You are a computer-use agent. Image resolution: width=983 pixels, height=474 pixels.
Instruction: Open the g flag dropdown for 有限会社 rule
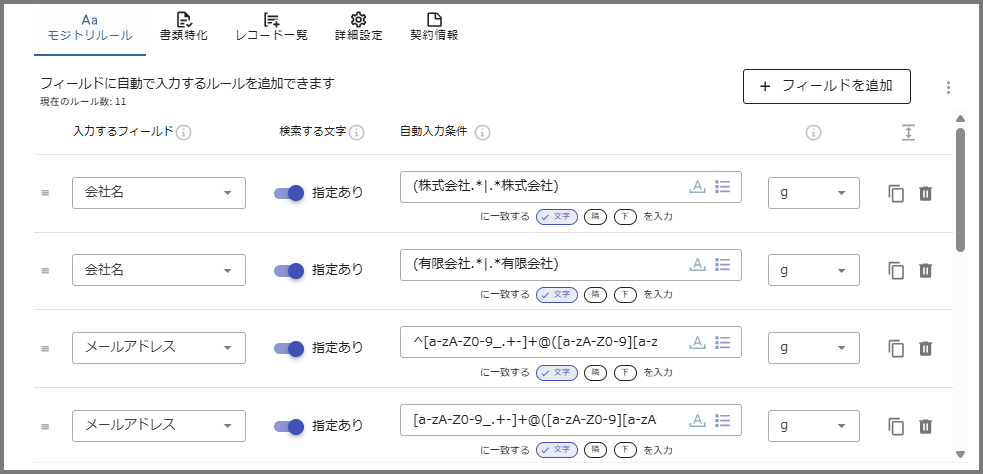813,270
